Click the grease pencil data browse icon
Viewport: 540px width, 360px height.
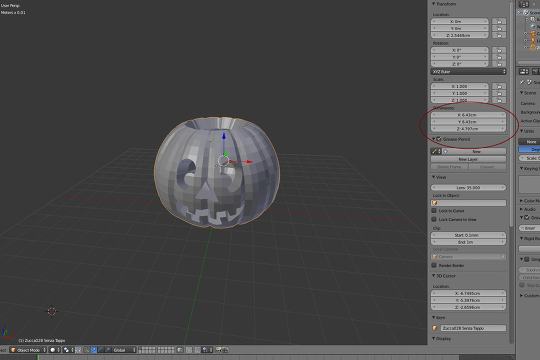(436, 151)
